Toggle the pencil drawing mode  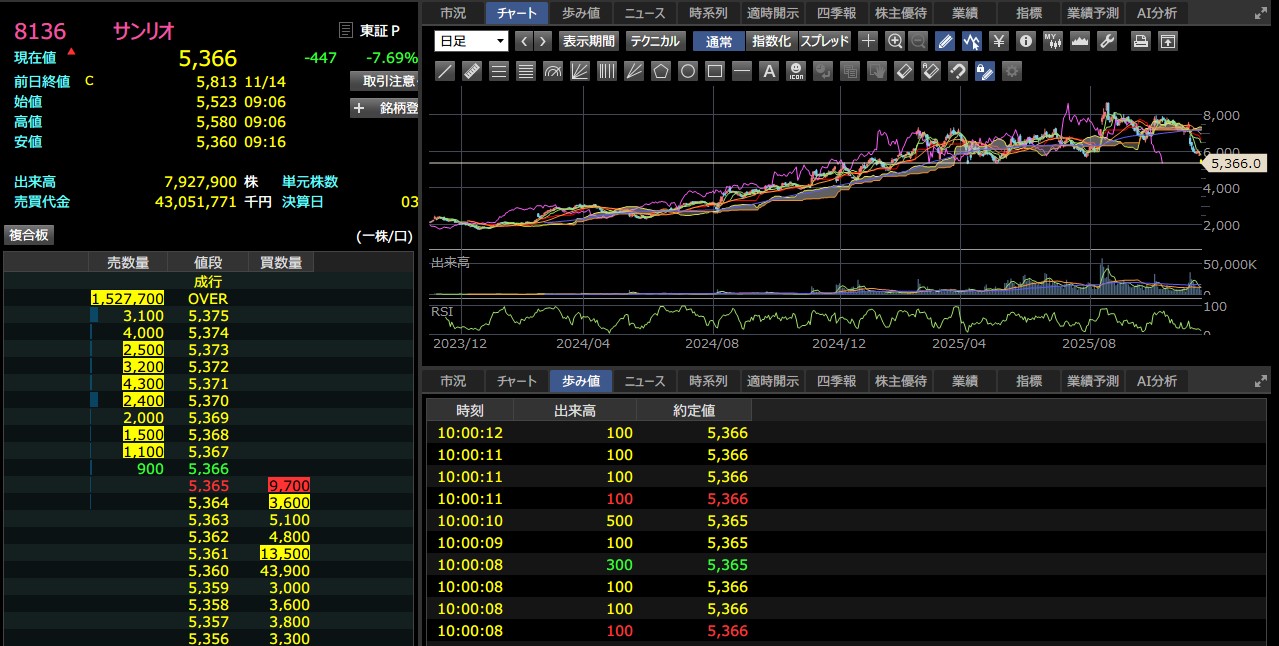(x=945, y=41)
